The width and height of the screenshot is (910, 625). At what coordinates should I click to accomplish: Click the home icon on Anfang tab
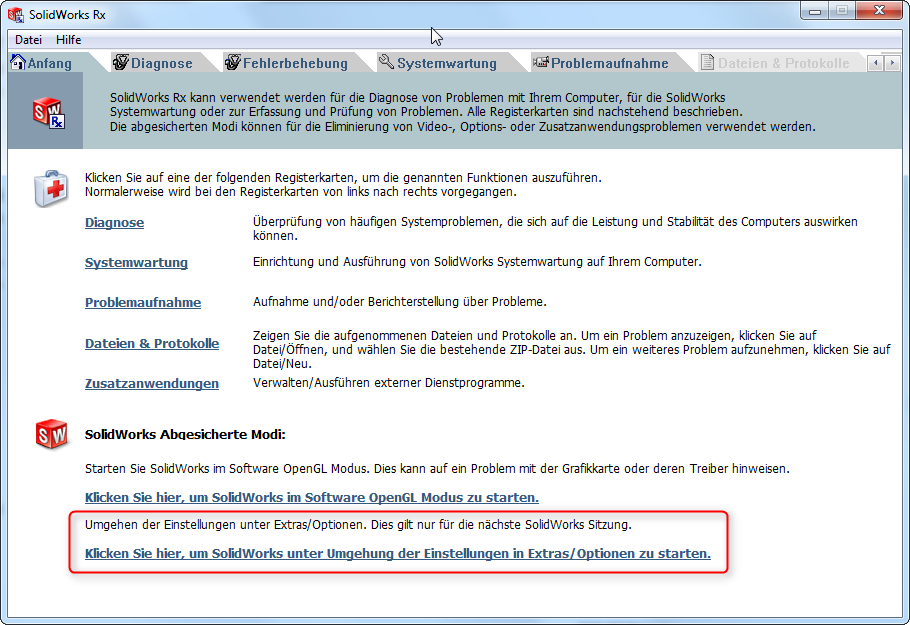pyautogui.click(x=18, y=62)
